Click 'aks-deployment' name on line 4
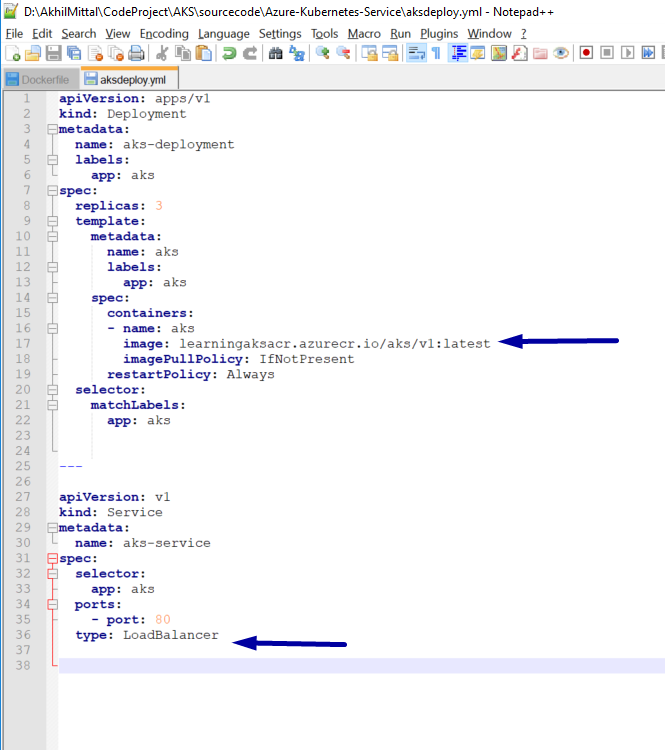Screen dimensions: 665x750 click(x=179, y=144)
